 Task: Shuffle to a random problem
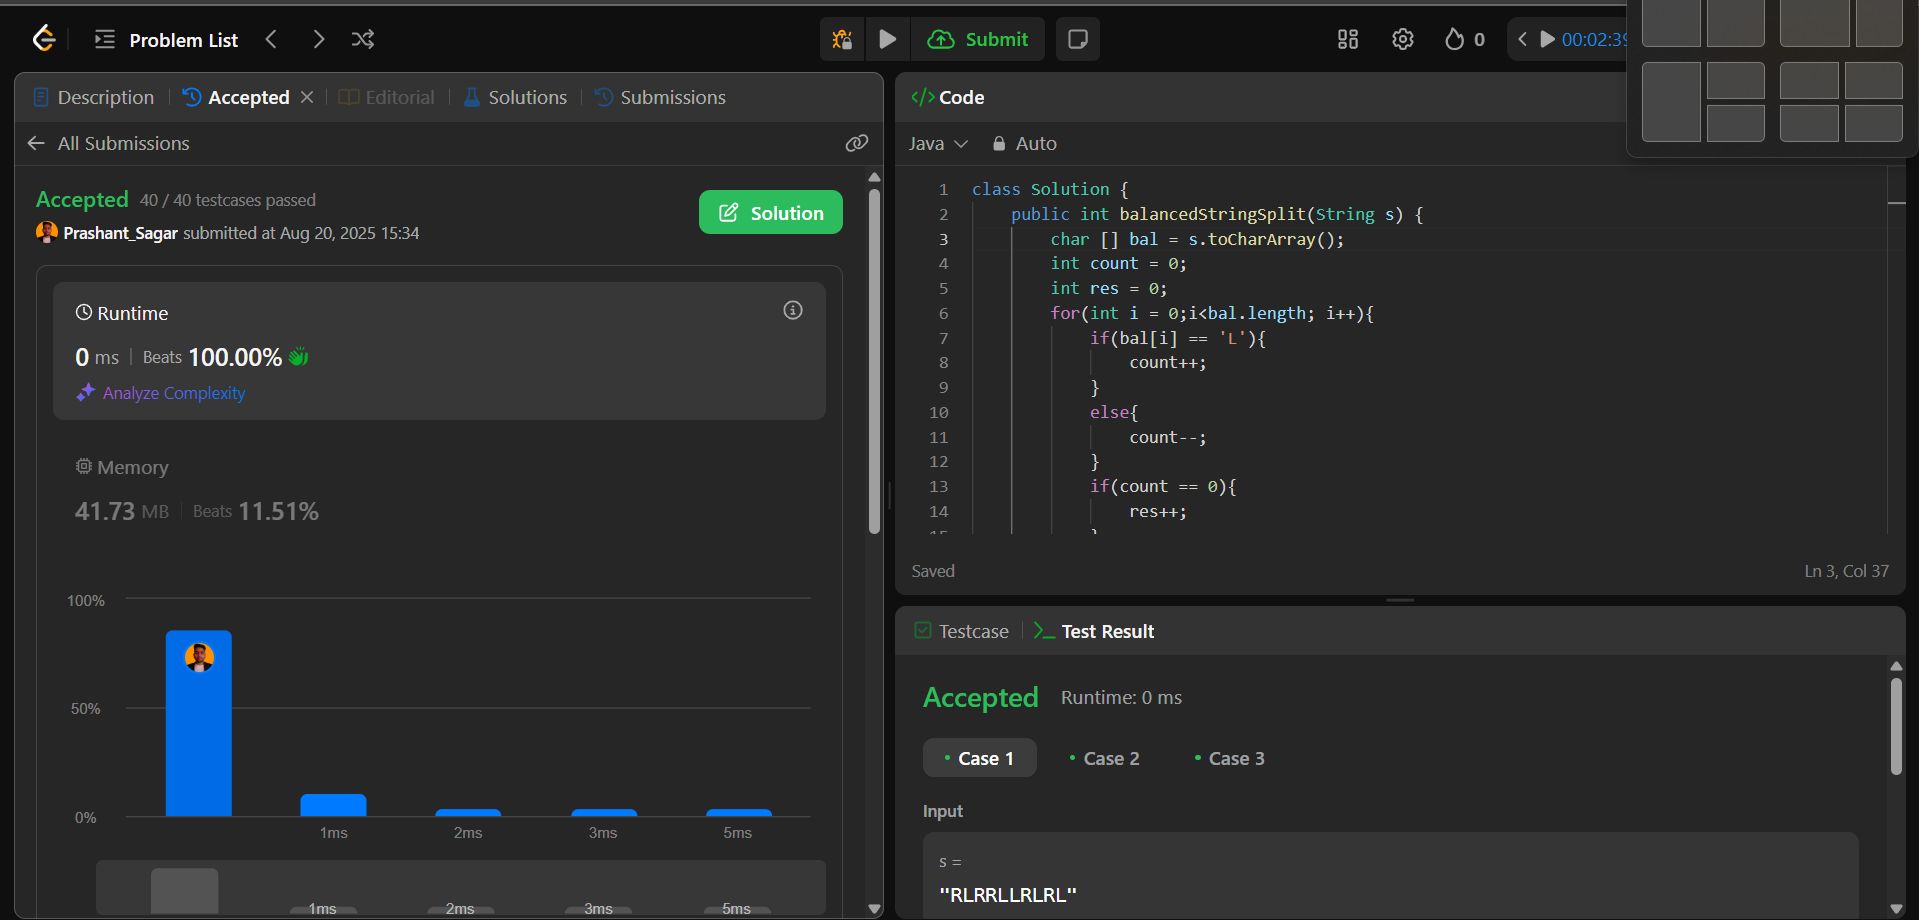click(x=362, y=39)
